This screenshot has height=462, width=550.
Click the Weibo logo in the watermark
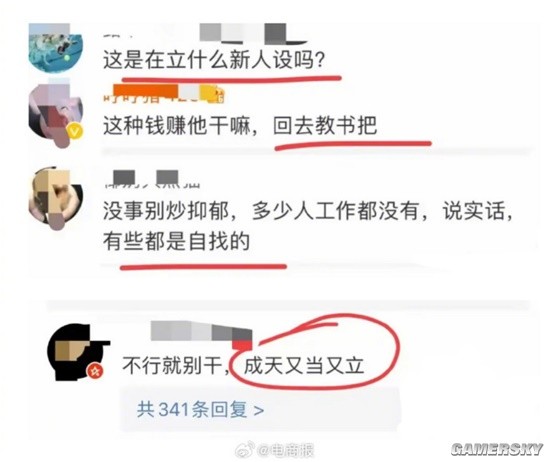point(244,449)
